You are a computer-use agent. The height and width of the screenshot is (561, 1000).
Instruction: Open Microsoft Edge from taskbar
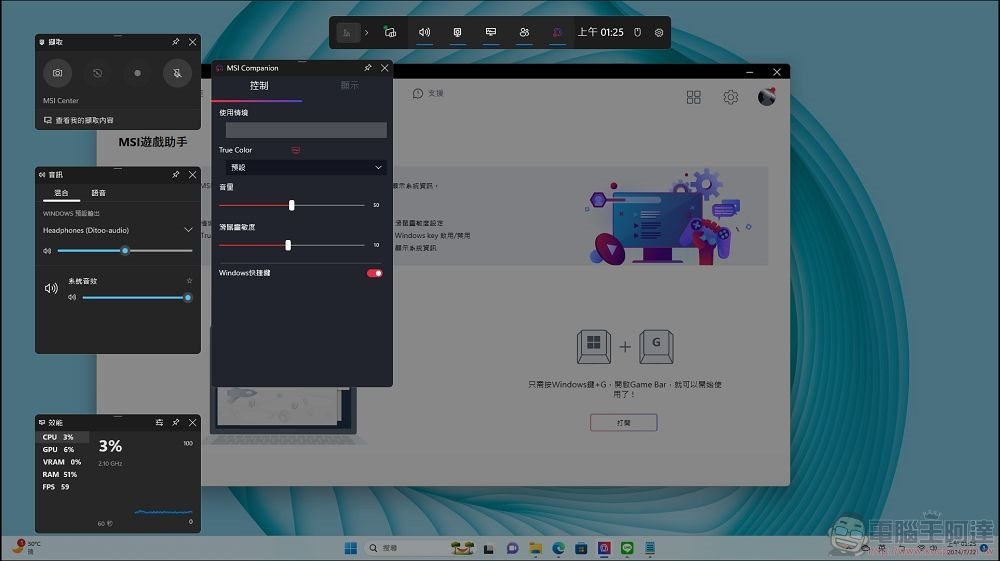[558, 548]
